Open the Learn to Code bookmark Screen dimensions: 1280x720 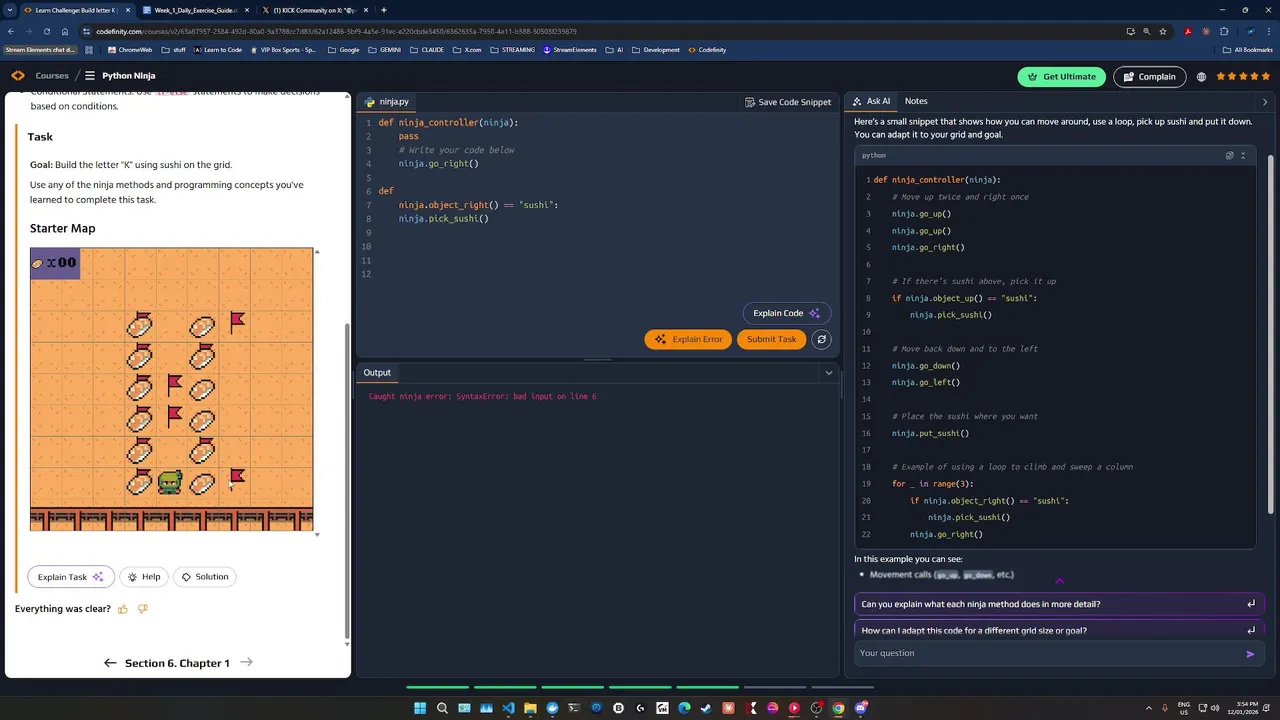[217, 50]
